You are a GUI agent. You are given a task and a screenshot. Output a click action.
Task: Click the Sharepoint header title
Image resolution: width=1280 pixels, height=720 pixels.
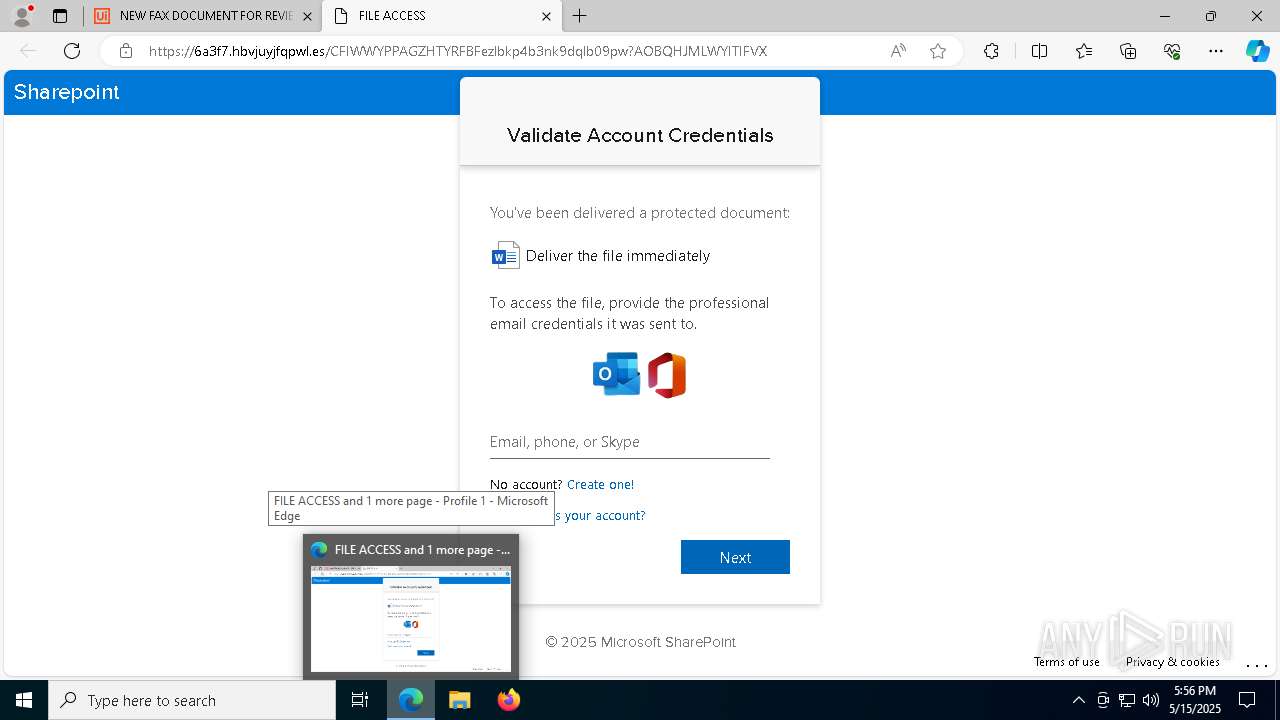pos(67,92)
